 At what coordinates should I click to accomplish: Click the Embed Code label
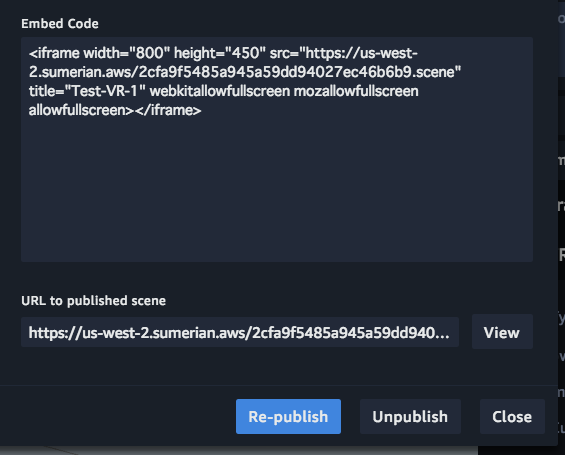(60, 24)
